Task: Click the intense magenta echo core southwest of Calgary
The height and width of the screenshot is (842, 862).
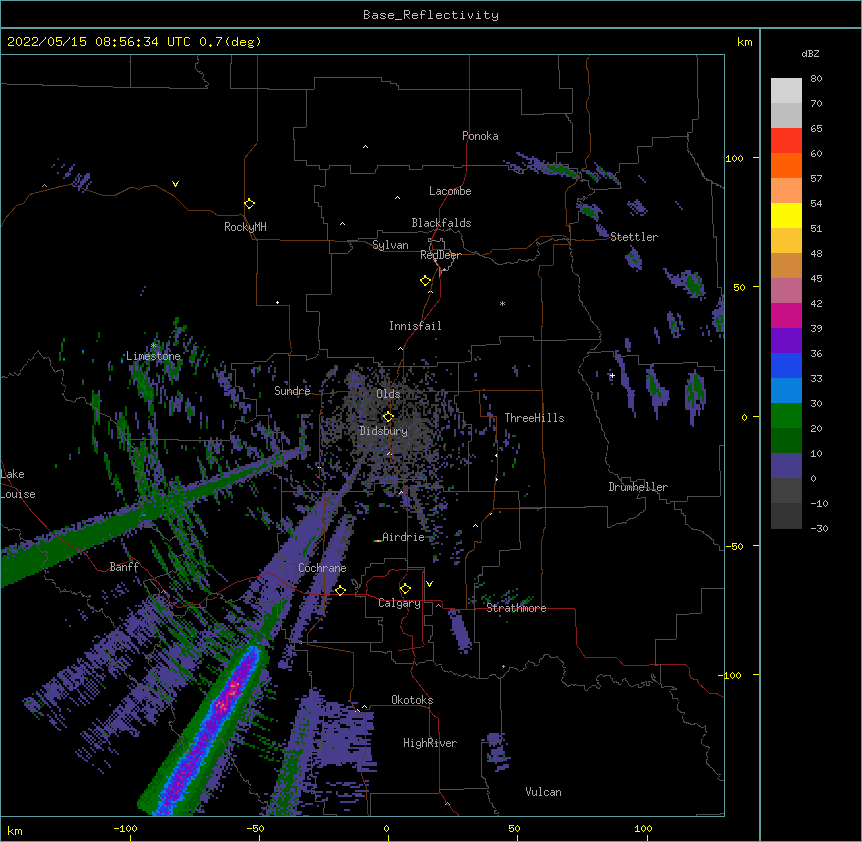Action: point(226,698)
